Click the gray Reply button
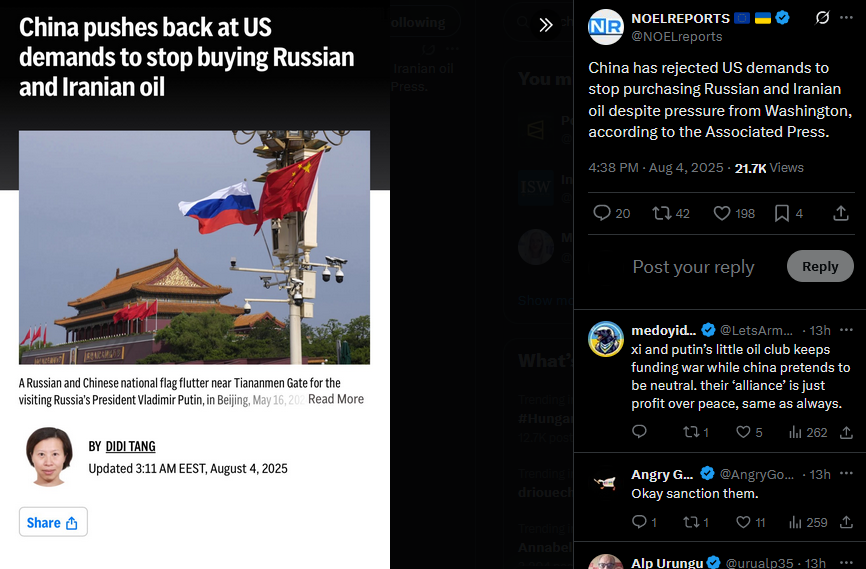This screenshot has width=866, height=569. [820, 266]
